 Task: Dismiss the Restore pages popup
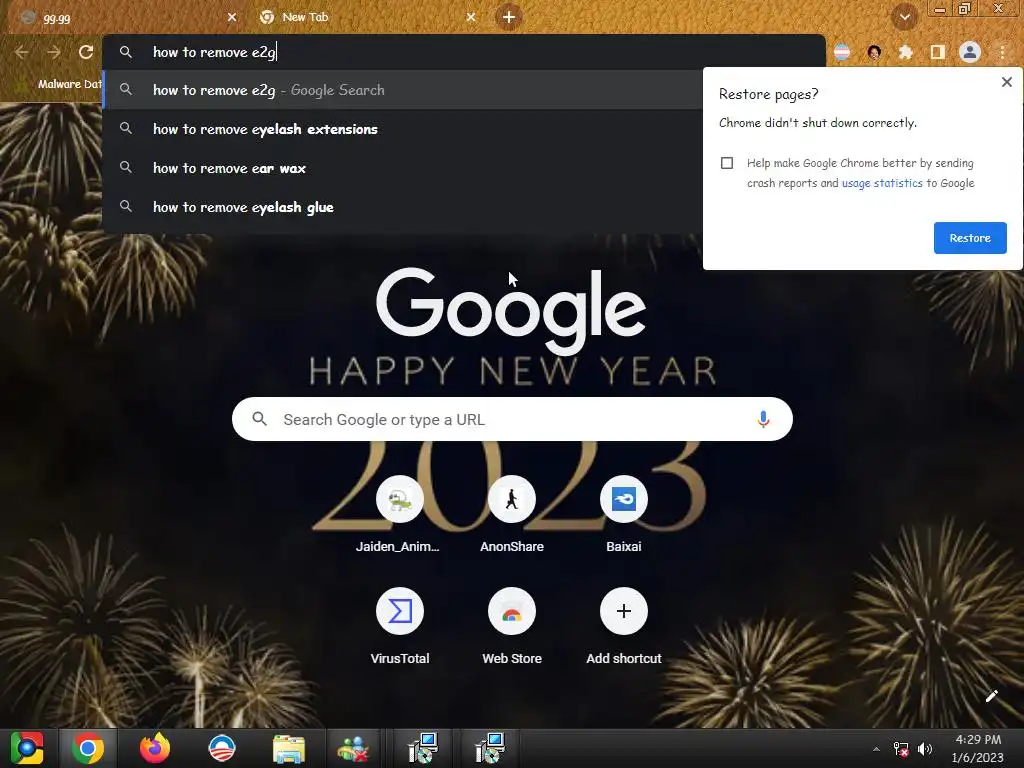(x=1006, y=82)
